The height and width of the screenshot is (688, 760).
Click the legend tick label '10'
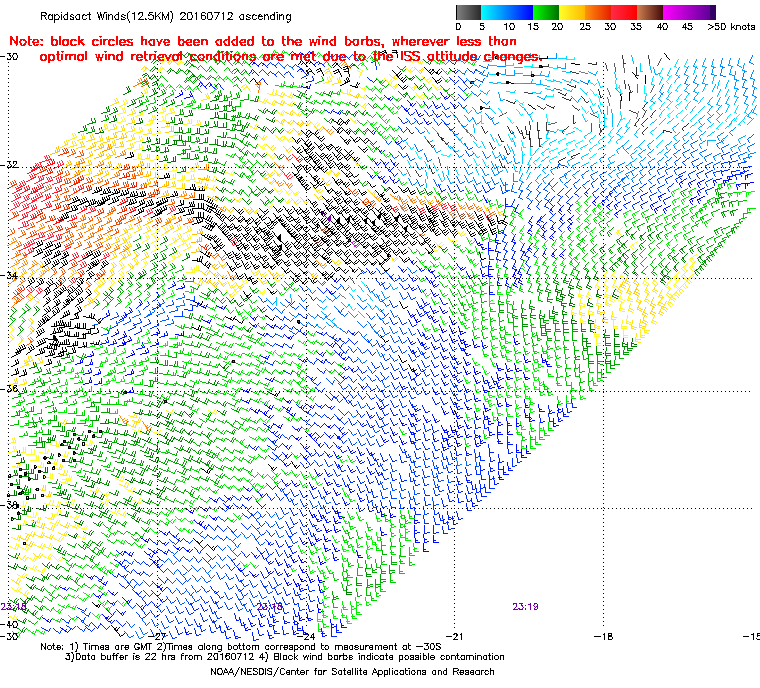[509, 27]
